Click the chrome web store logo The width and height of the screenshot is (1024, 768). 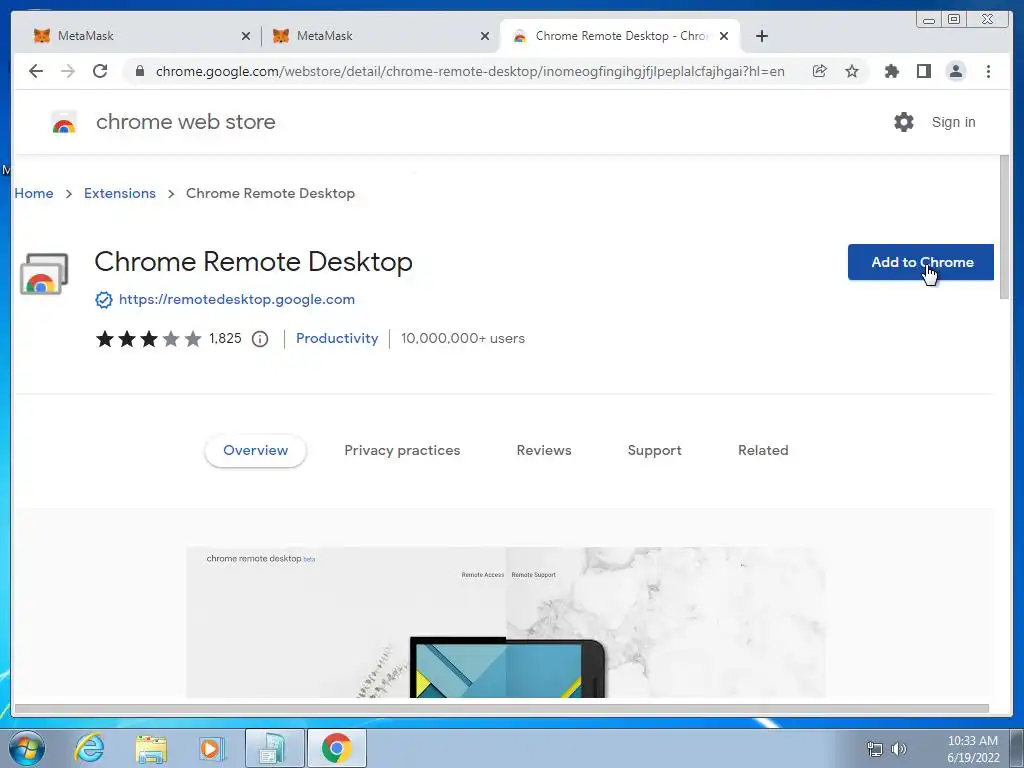tap(64, 122)
